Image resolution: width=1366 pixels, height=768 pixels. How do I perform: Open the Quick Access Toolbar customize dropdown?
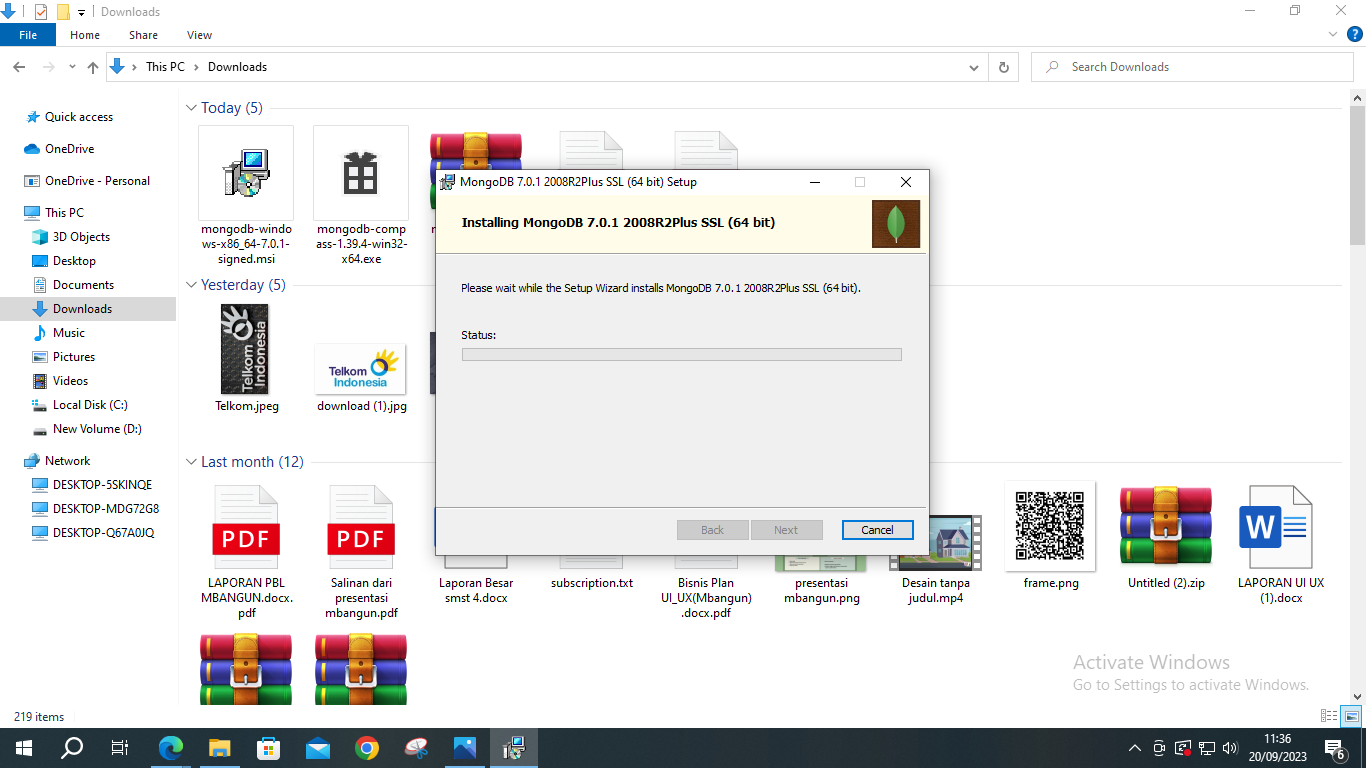(x=81, y=12)
